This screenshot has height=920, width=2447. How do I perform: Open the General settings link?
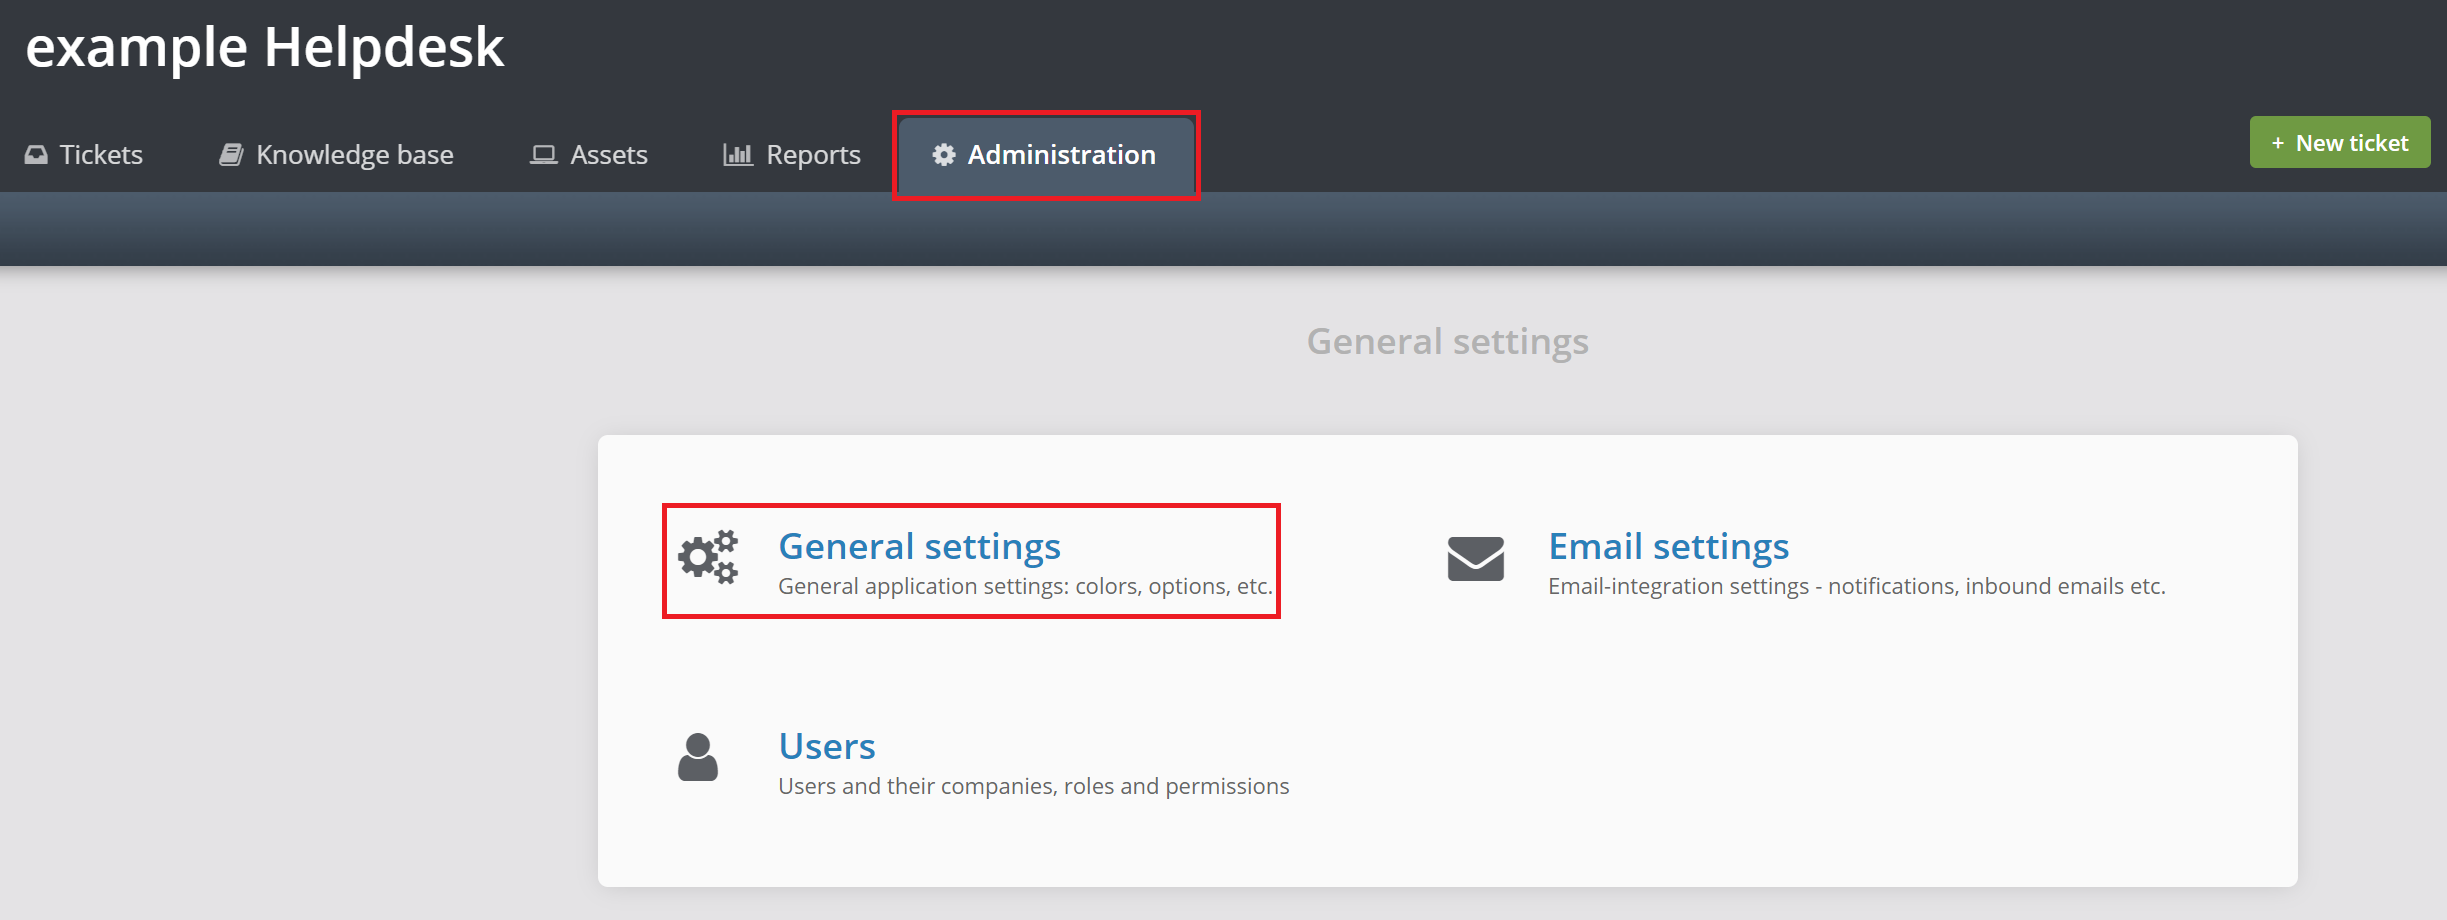click(x=919, y=547)
